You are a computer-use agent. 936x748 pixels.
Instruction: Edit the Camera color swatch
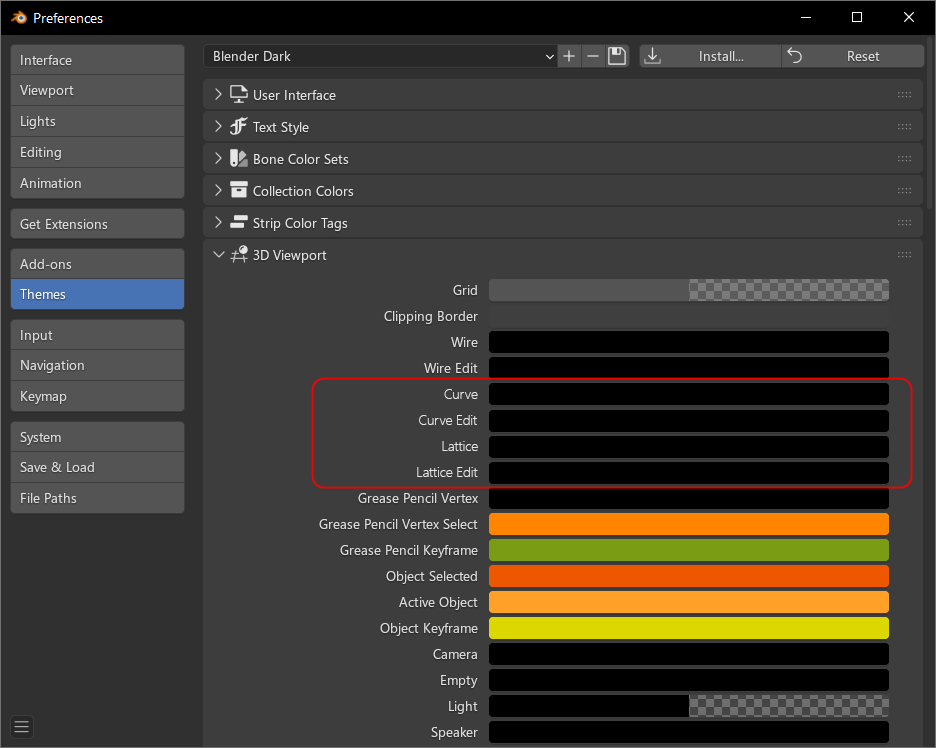[689, 654]
